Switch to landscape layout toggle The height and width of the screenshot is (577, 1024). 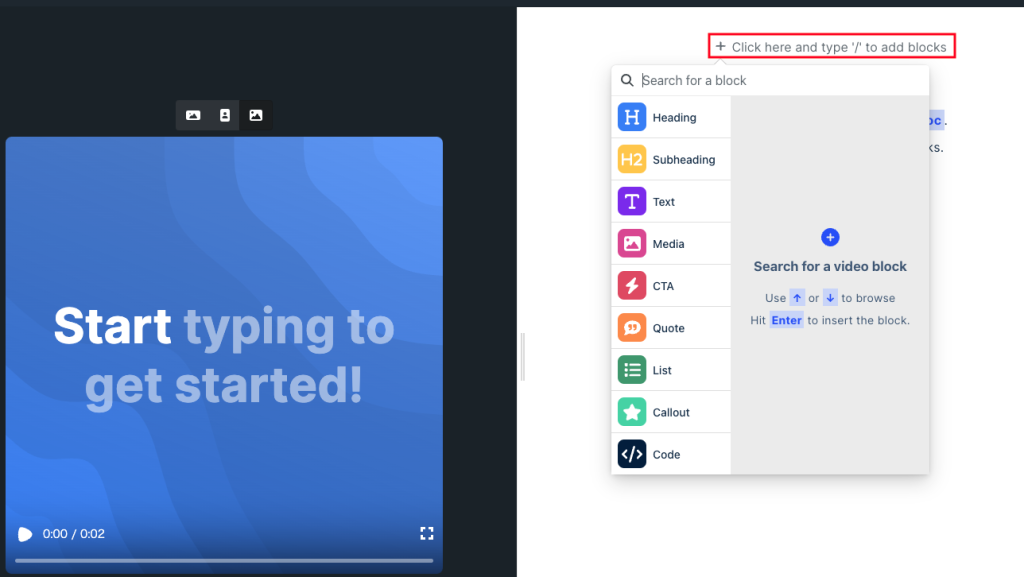tap(193, 116)
